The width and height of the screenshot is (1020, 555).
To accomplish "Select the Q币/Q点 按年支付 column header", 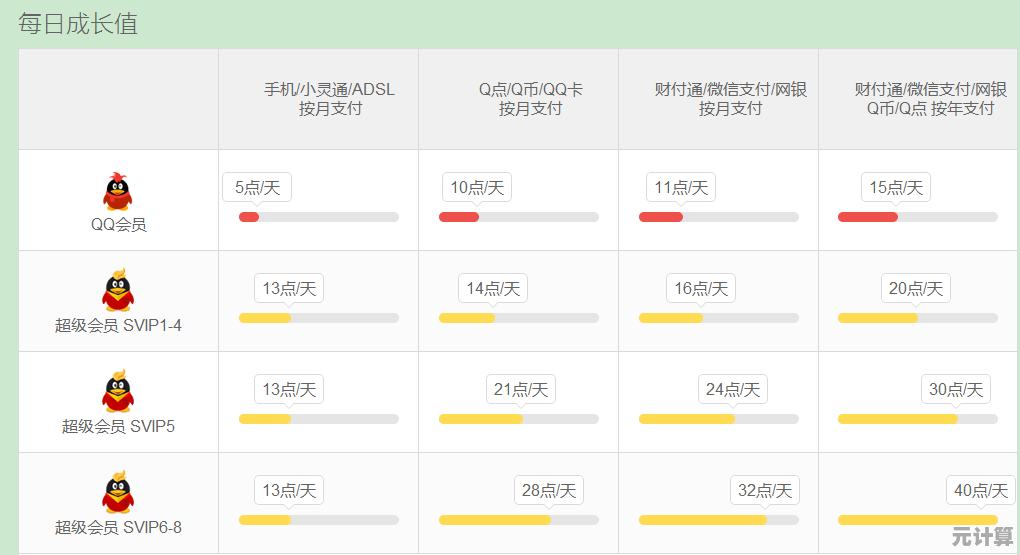I will click(930, 99).
